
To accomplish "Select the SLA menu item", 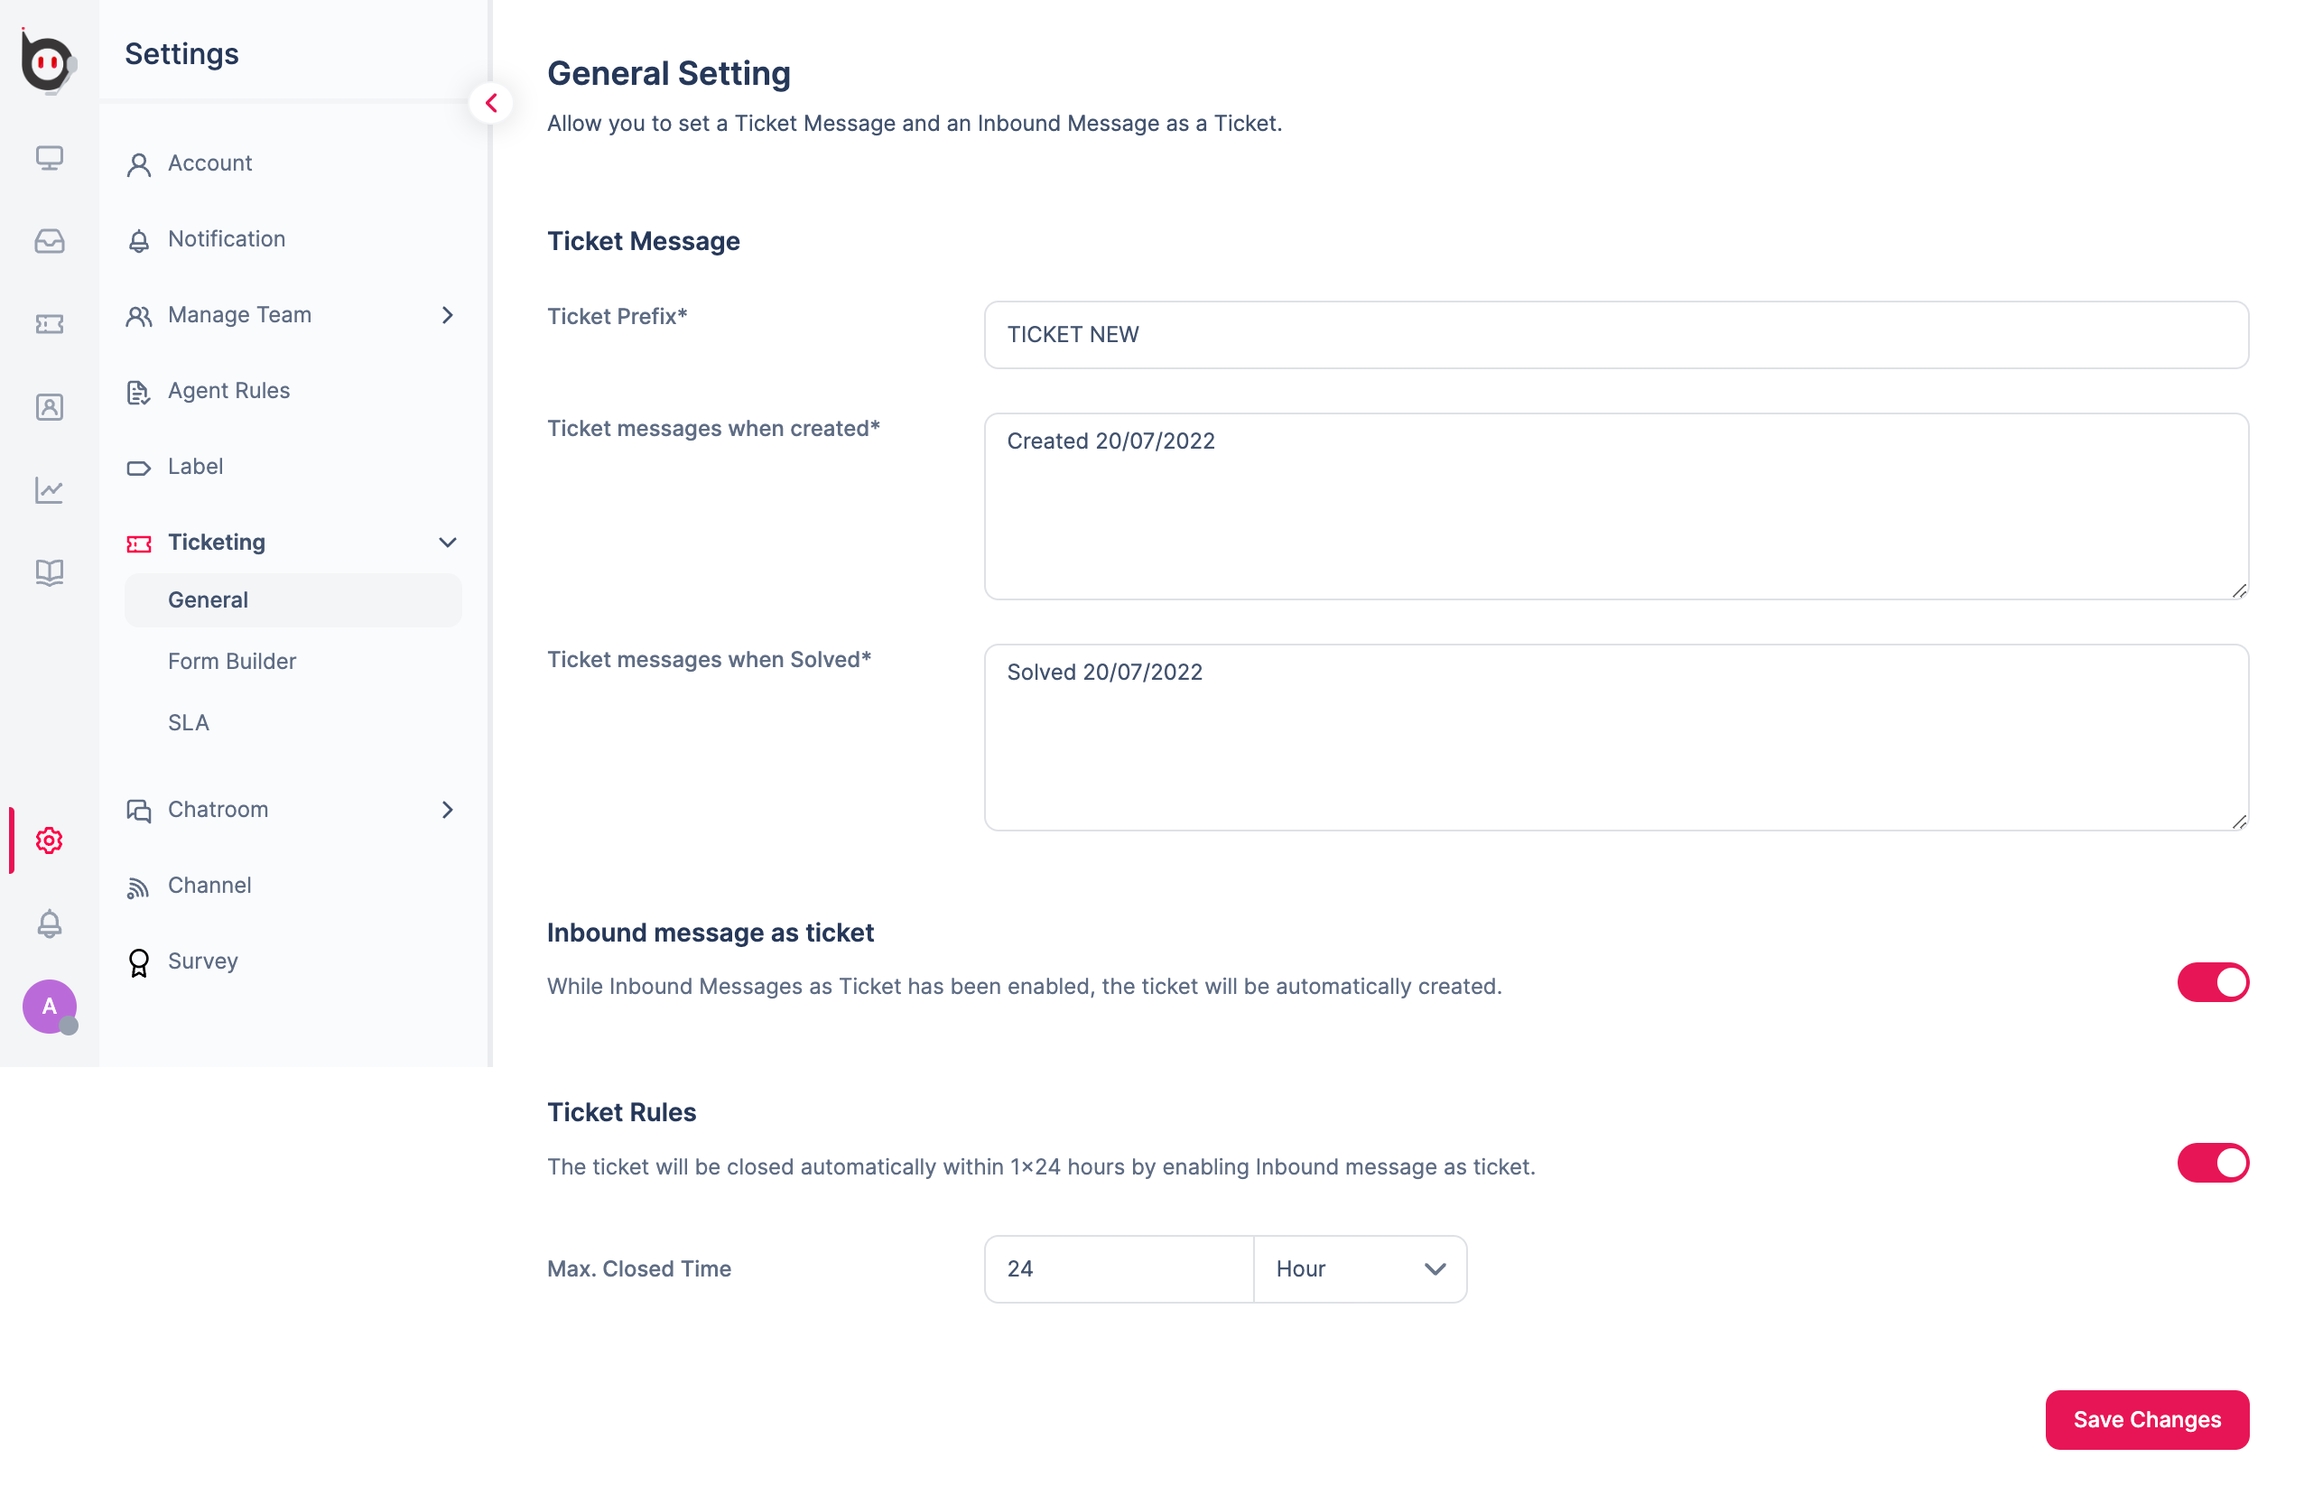I will (188, 722).
